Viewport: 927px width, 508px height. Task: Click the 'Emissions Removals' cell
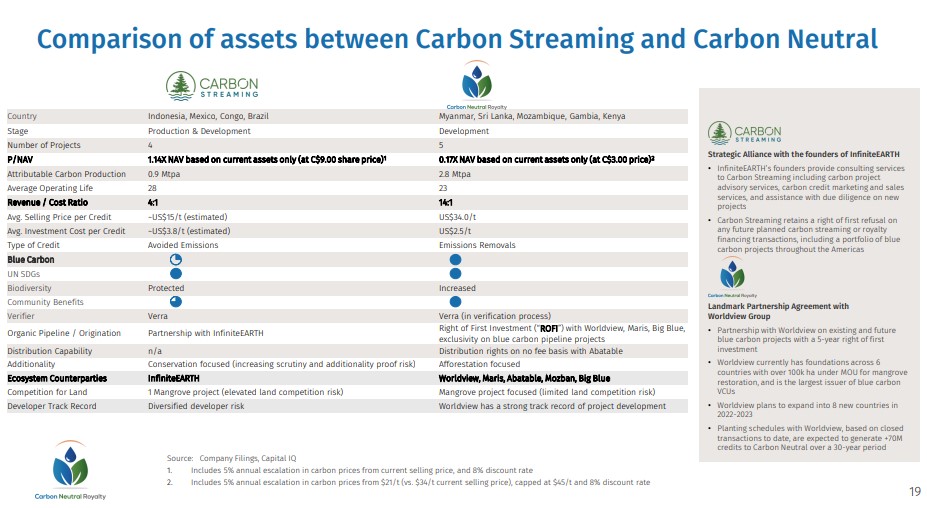[477, 245]
